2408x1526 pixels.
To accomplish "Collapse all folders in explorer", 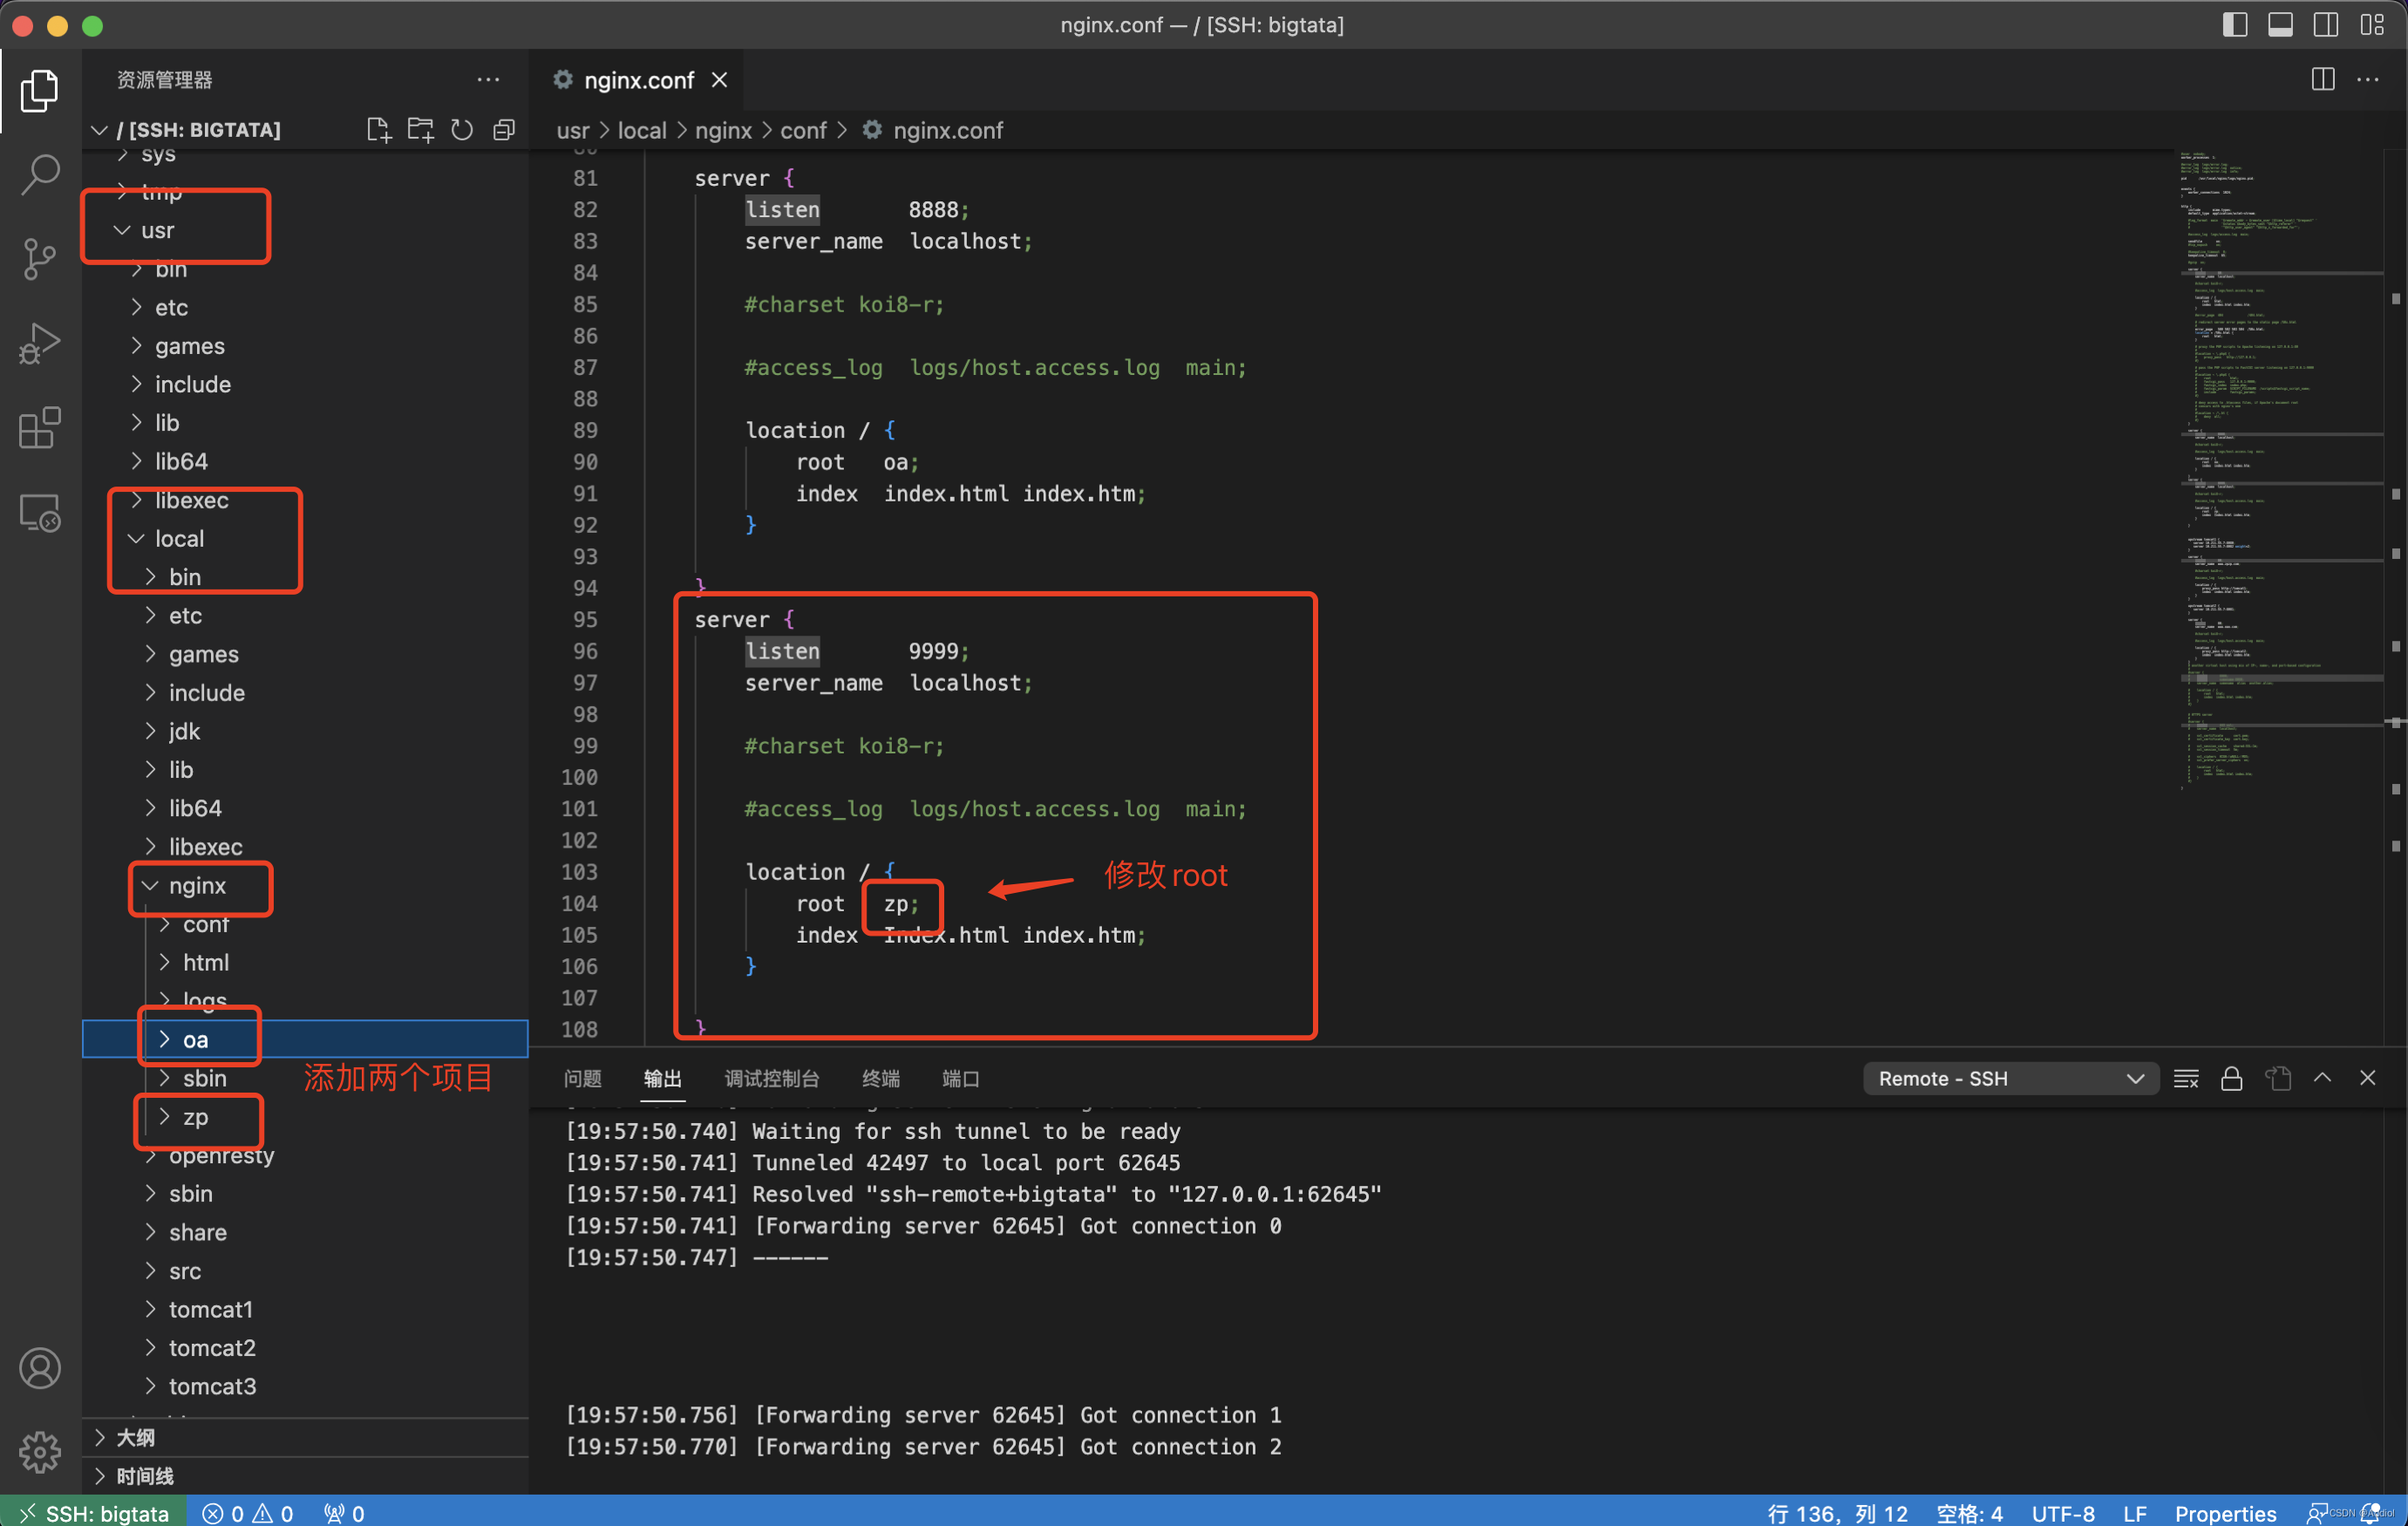I will pyautogui.click(x=504, y=130).
